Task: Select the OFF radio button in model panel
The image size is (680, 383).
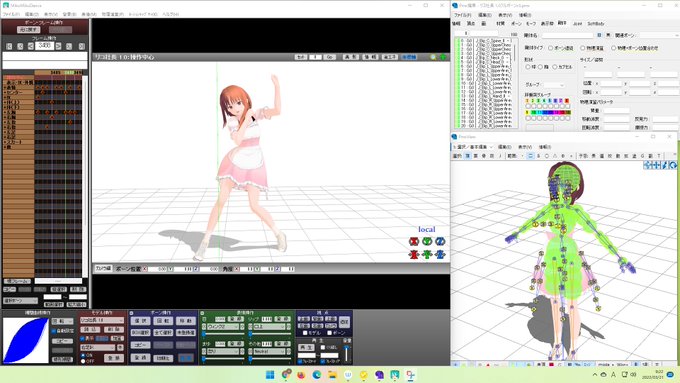Action: [x=83, y=360]
